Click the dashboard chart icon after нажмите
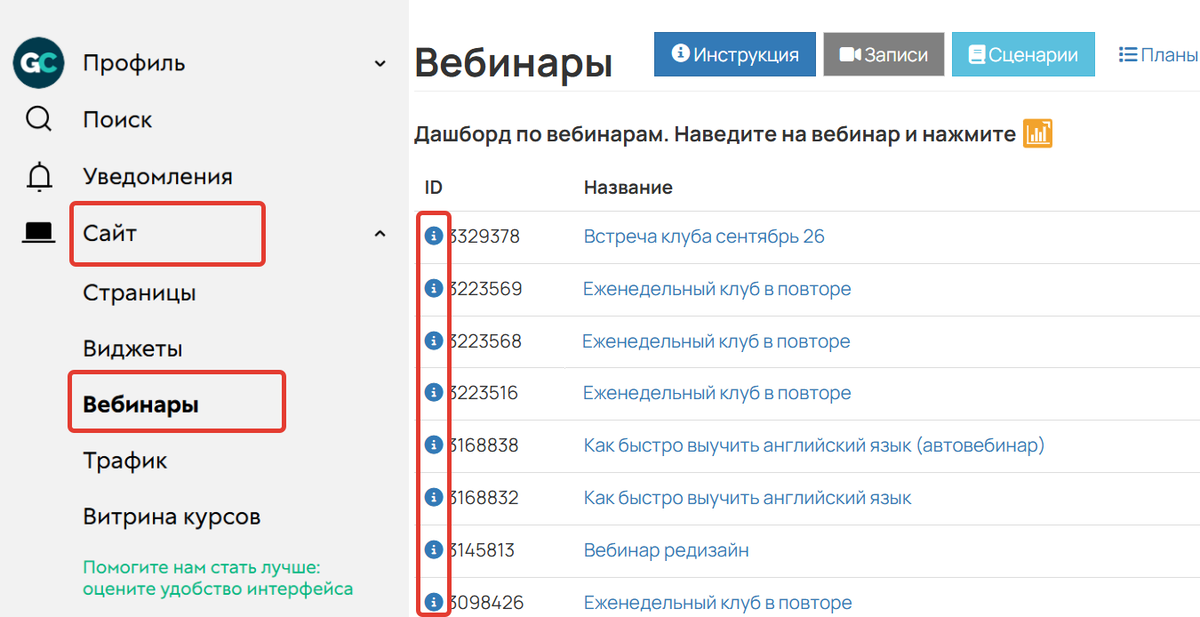Screen dimensions: 1200x617 1038,133
